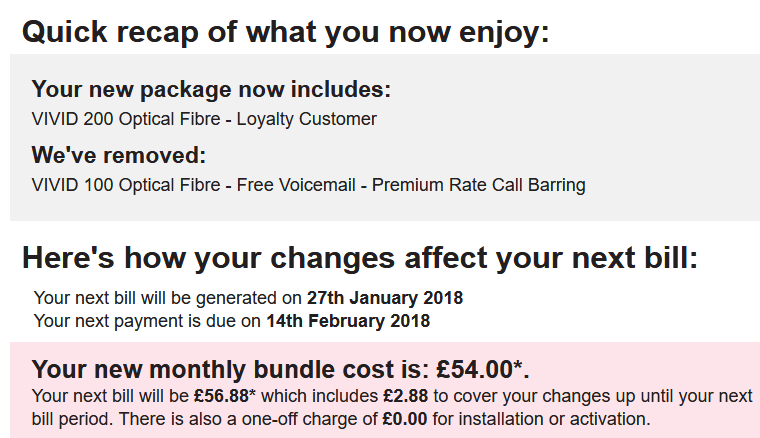Image resolution: width=760 pixels, height=438 pixels.
Task: Click 'Your next bill will be generated' line
Action: (248, 297)
